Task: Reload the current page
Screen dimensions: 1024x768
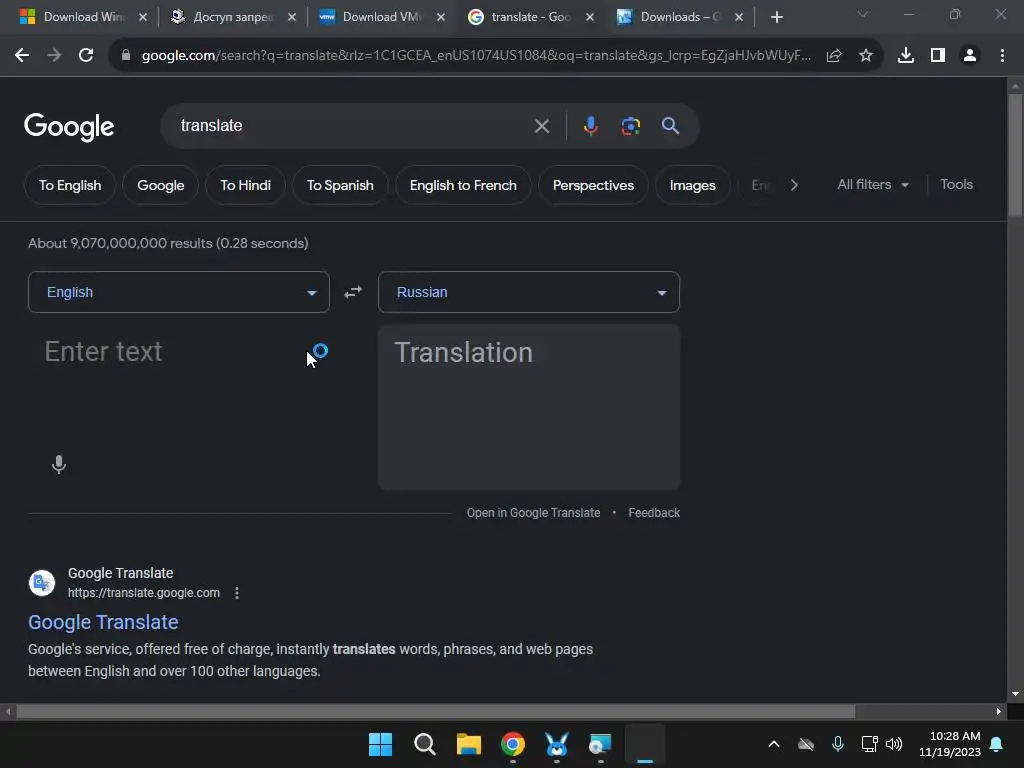Action: click(x=86, y=56)
